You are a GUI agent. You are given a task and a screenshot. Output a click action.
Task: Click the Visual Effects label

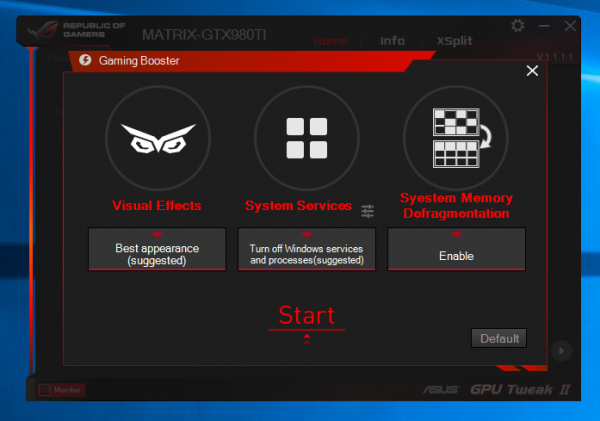[157, 206]
